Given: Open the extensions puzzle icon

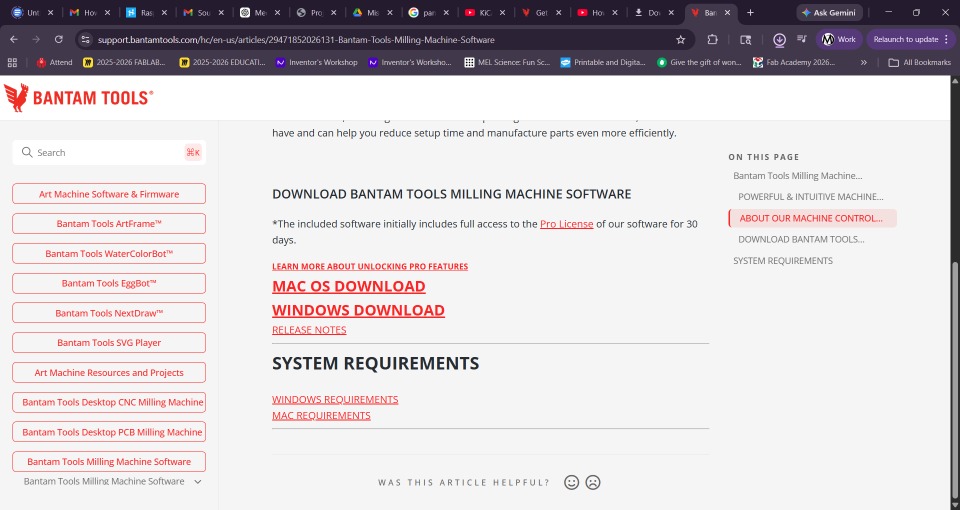Looking at the screenshot, I should coord(712,39).
